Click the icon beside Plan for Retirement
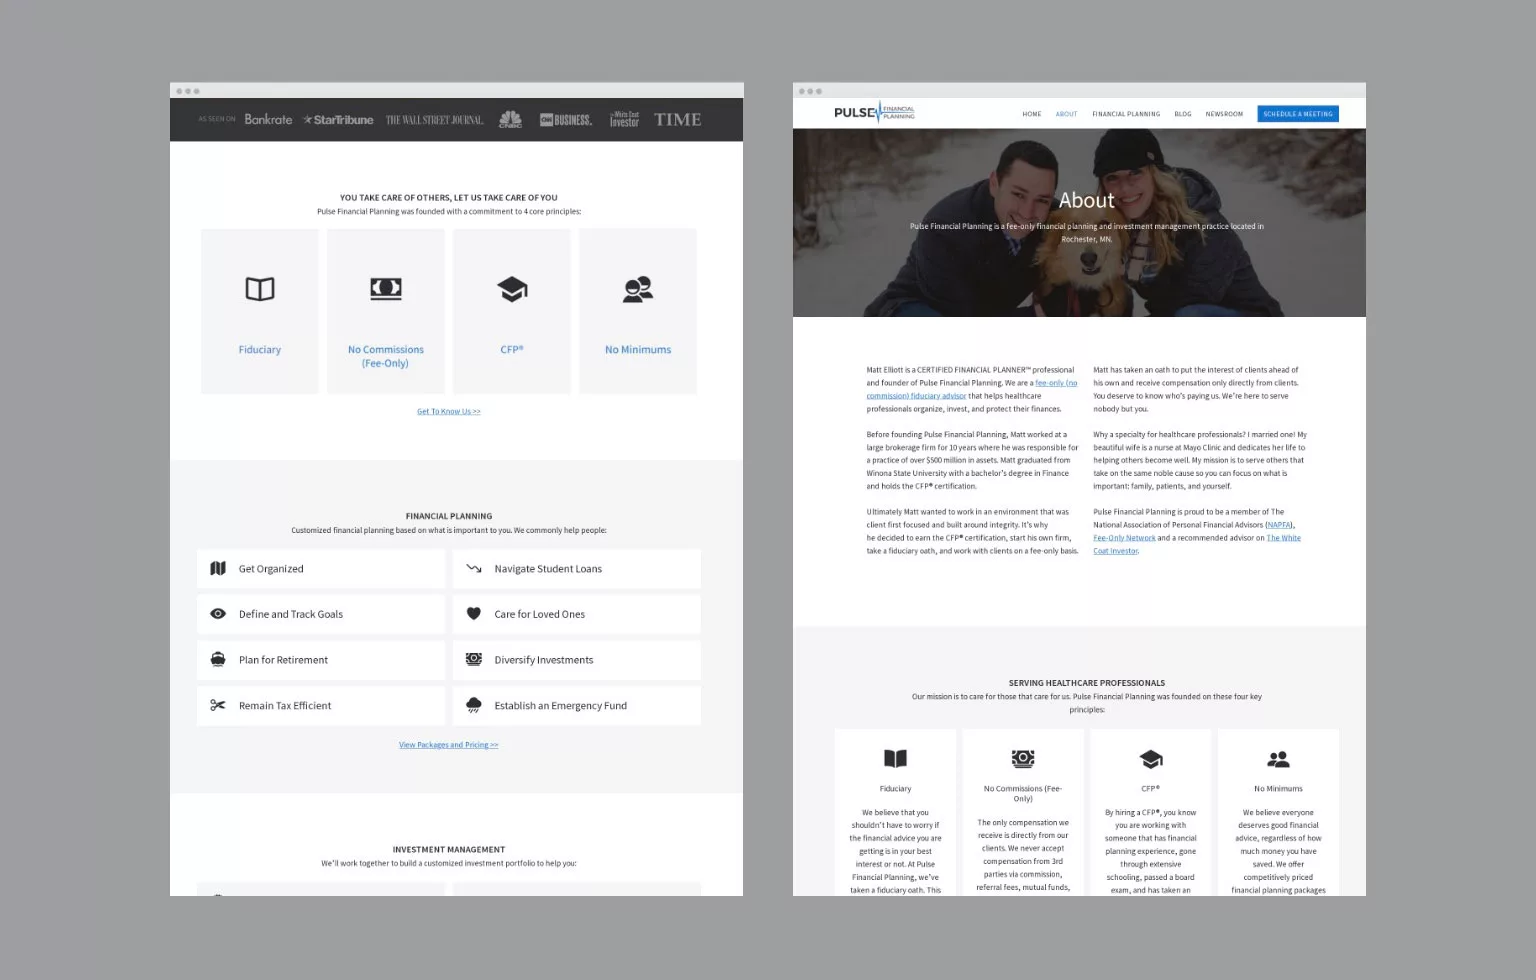 click(x=218, y=659)
